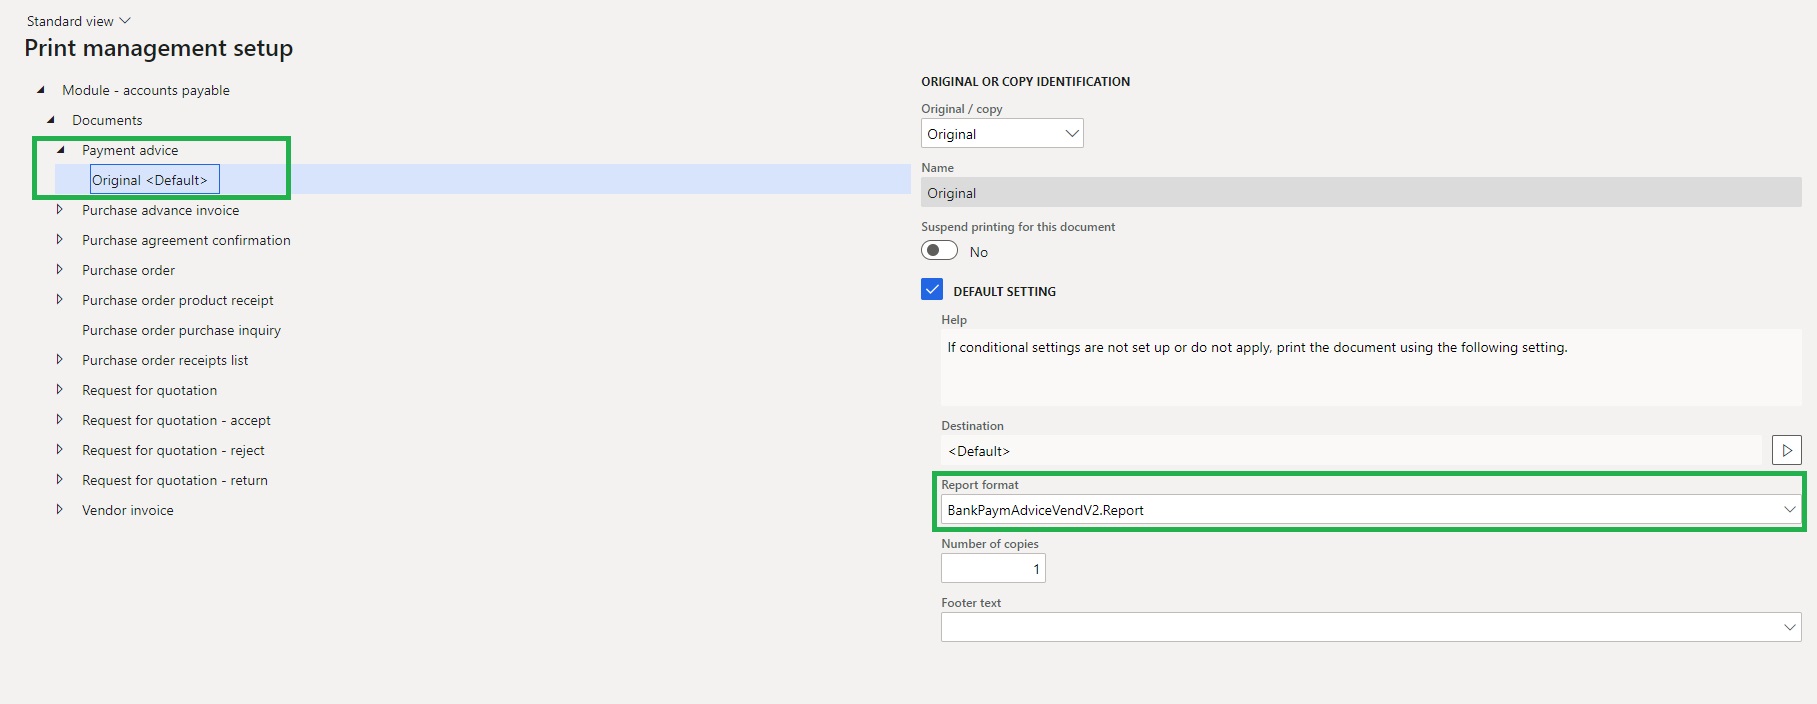This screenshot has width=1817, height=704.
Task: Expand Request for quotation - reject node
Action: (x=60, y=450)
